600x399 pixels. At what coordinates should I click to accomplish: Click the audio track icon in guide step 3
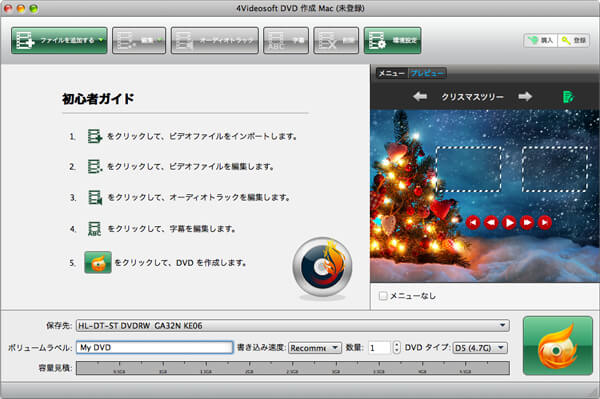(95, 197)
